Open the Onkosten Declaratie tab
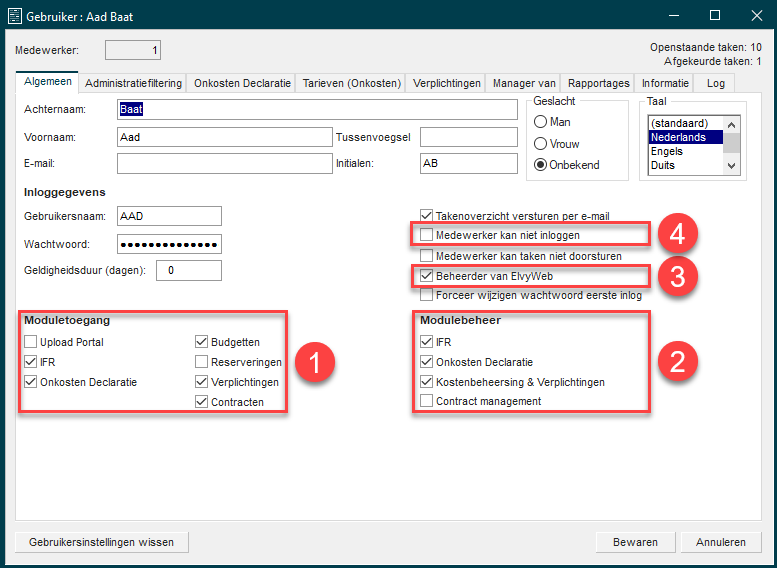Viewport: 777px width, 568px height. click(x=242, y=83)
